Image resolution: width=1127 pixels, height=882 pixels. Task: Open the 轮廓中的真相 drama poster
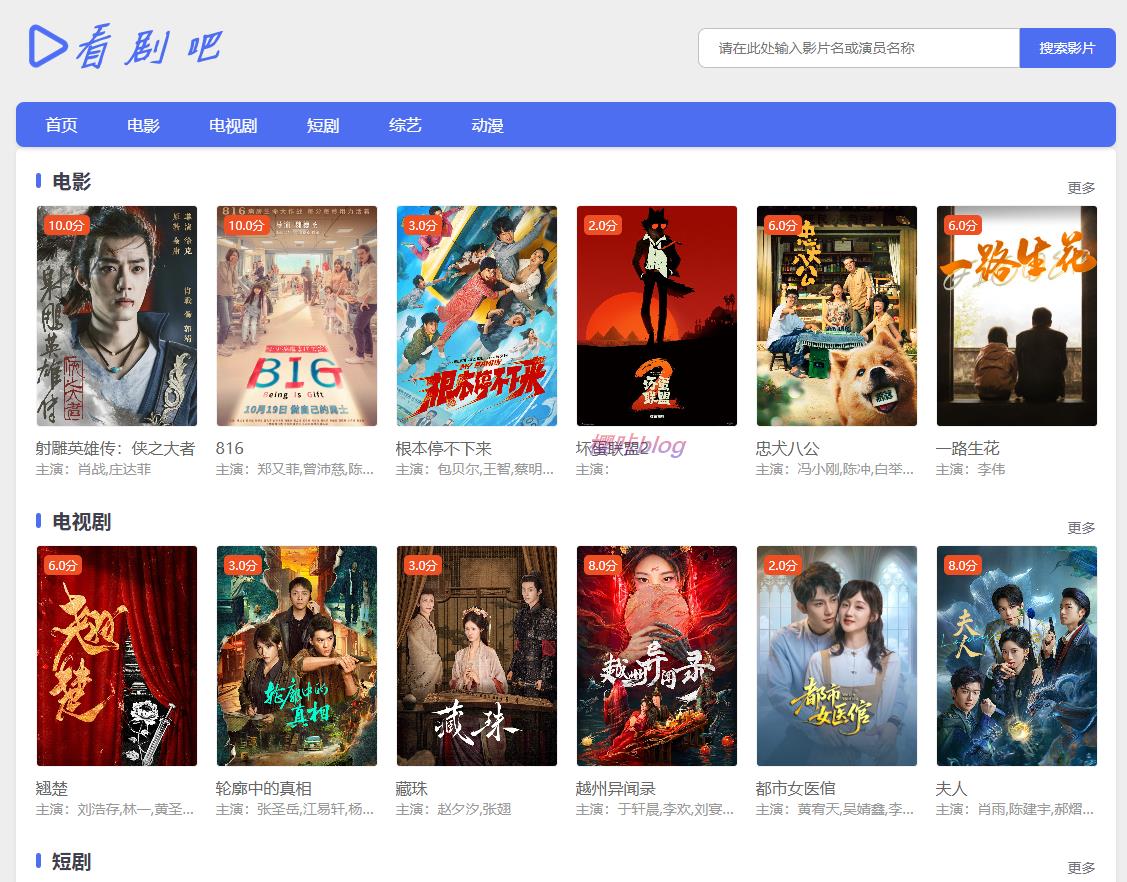[x=297, y=656]
